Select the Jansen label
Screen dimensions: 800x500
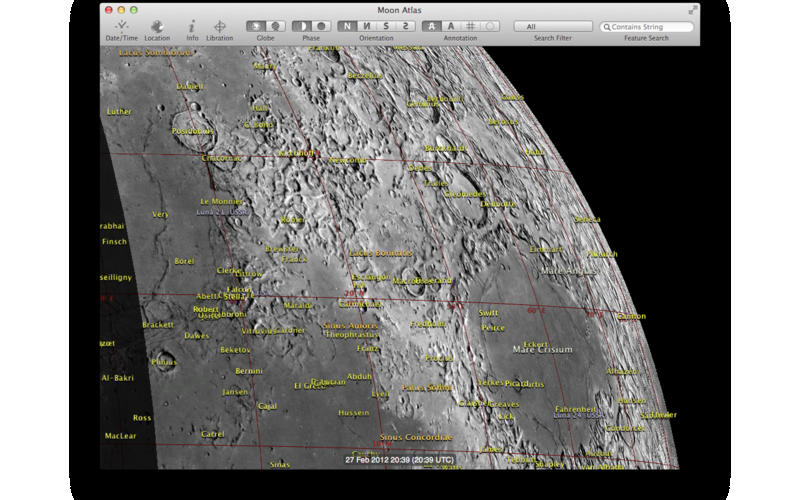235,392
